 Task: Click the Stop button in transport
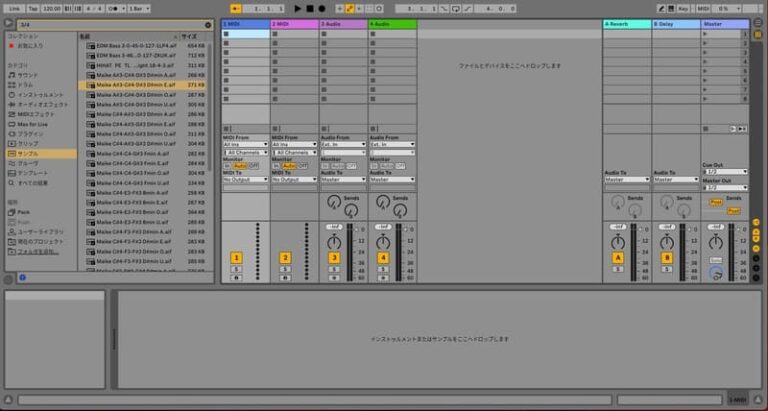(310, 8)
